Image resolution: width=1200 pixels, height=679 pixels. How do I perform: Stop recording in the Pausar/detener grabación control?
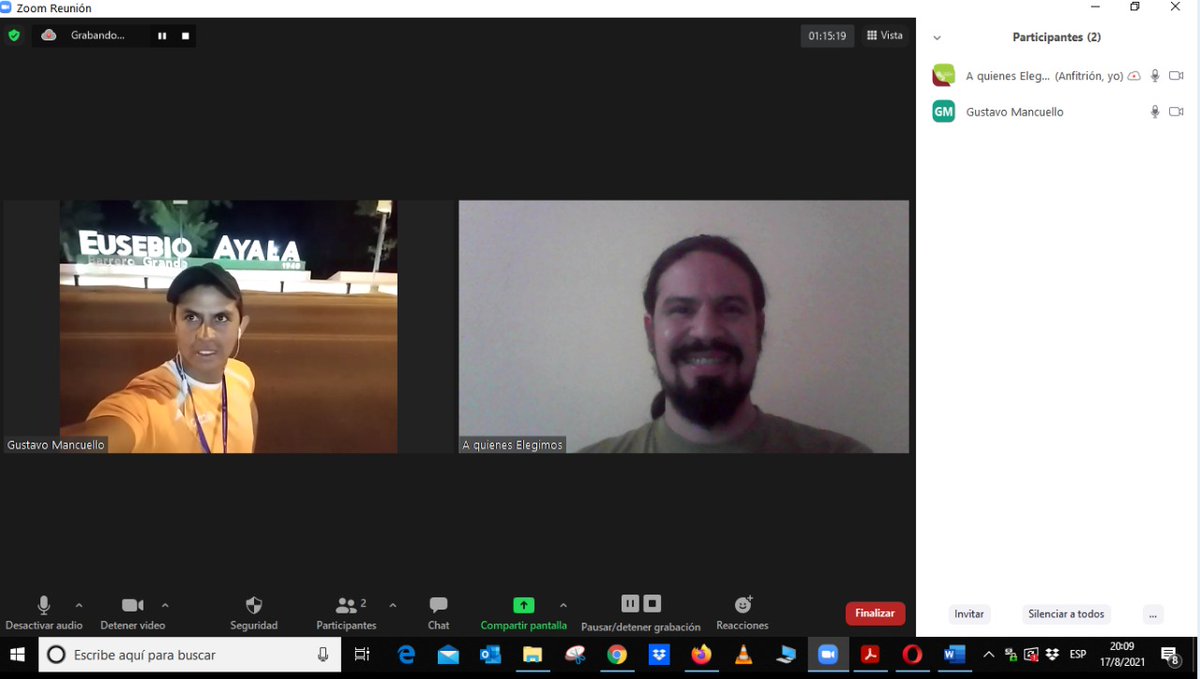(652, 603)
